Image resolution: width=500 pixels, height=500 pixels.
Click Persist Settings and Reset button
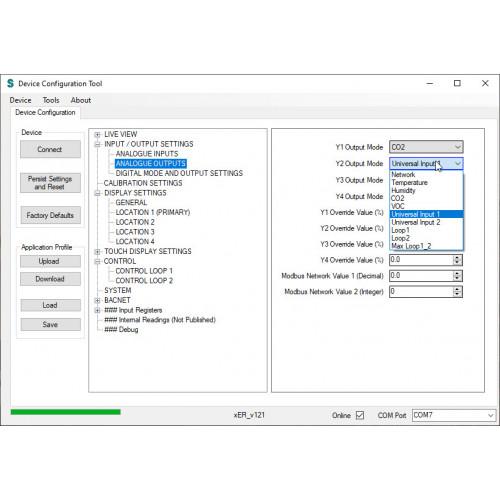tap(50, 183)
